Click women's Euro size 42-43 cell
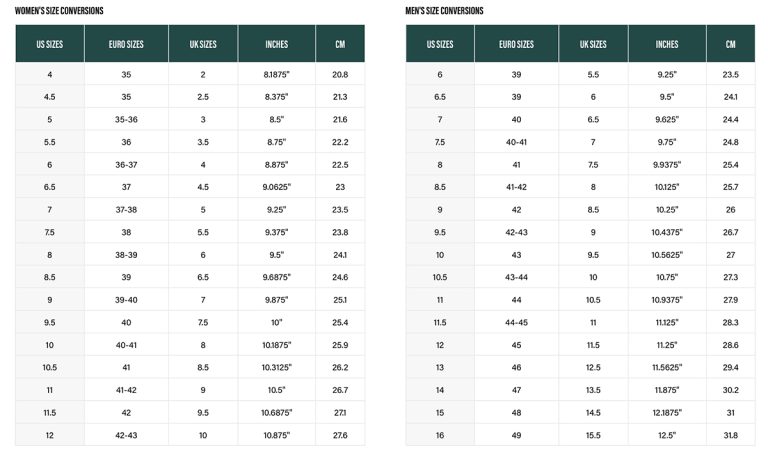 point(126,435)
